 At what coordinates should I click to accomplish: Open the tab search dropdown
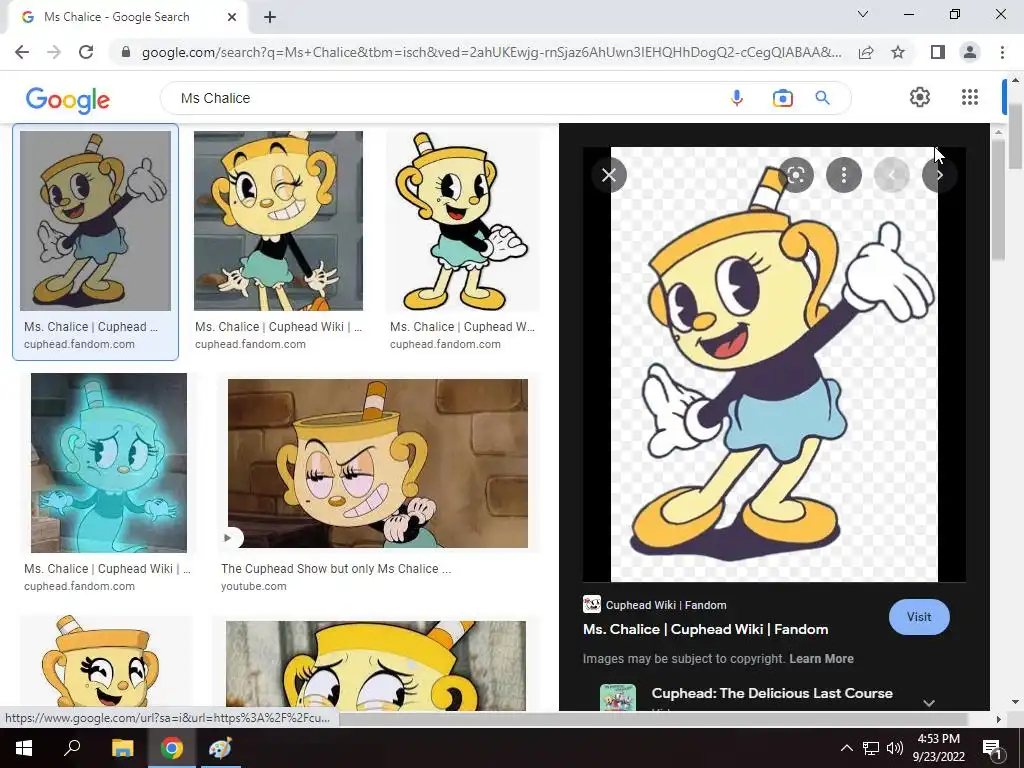click(863, 14)
